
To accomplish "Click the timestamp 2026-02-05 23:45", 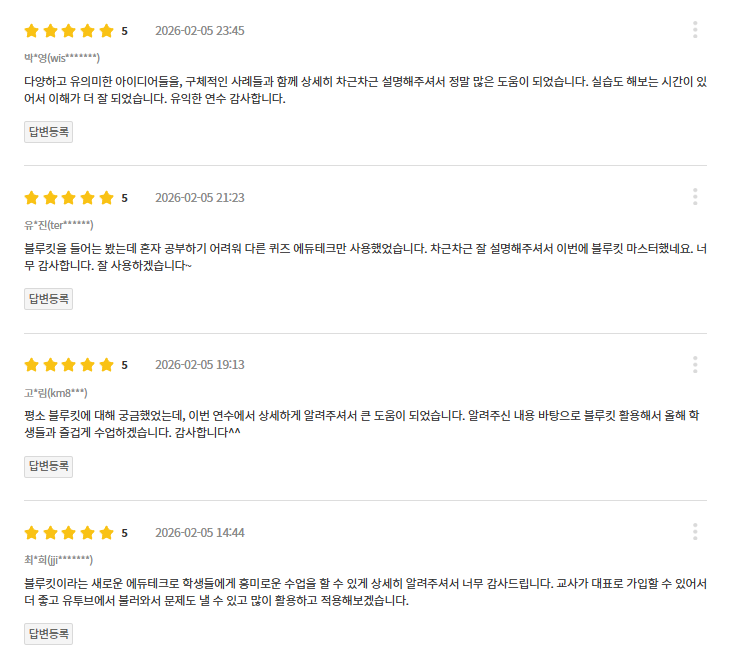I will pyautogui.click(x=200, y=31).
